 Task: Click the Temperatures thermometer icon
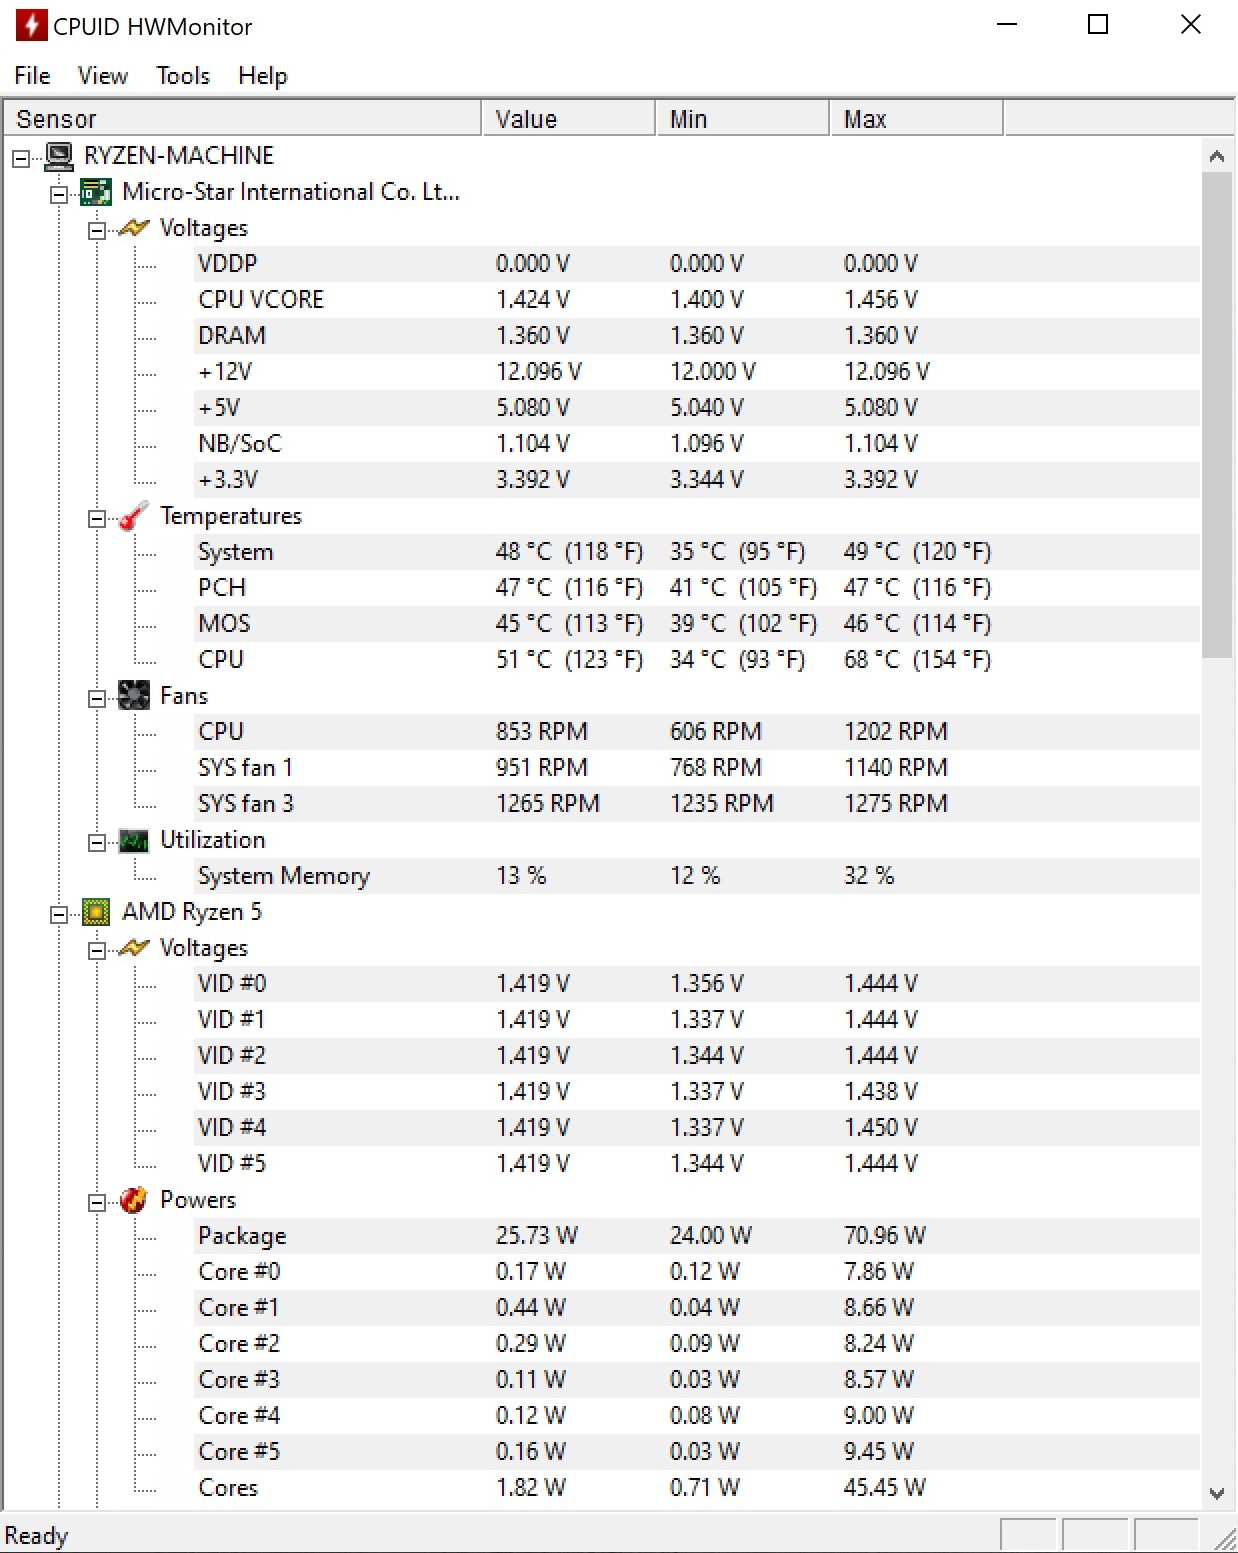click(134, 516)
